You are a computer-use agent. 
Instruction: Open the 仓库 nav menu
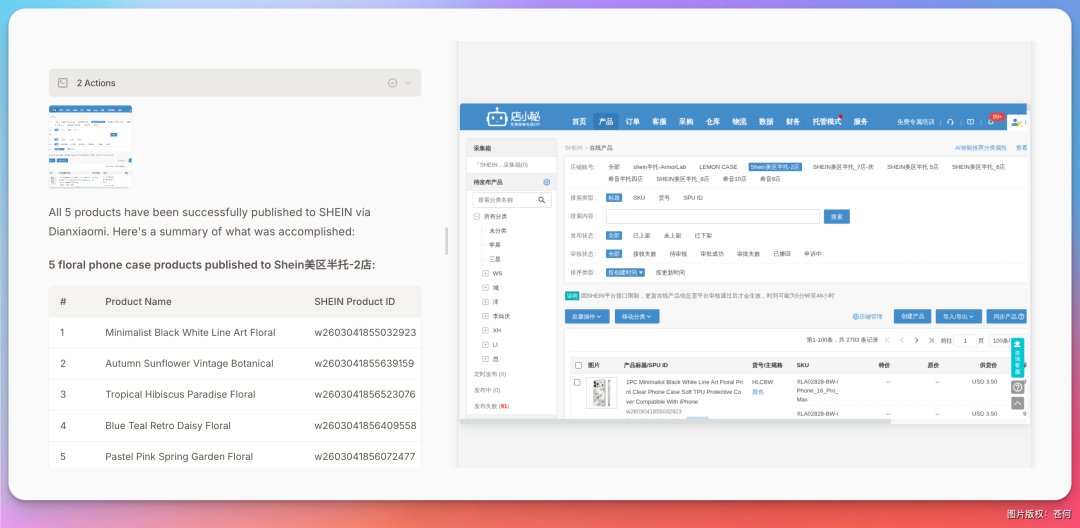(x=713, y=122)
